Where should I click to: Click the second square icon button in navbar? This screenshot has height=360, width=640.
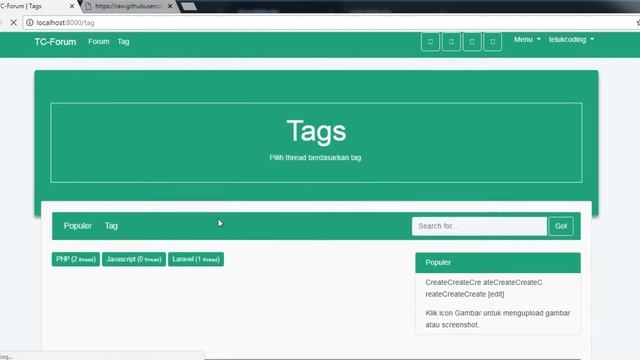pyautogui.click(x=451, y=42)
